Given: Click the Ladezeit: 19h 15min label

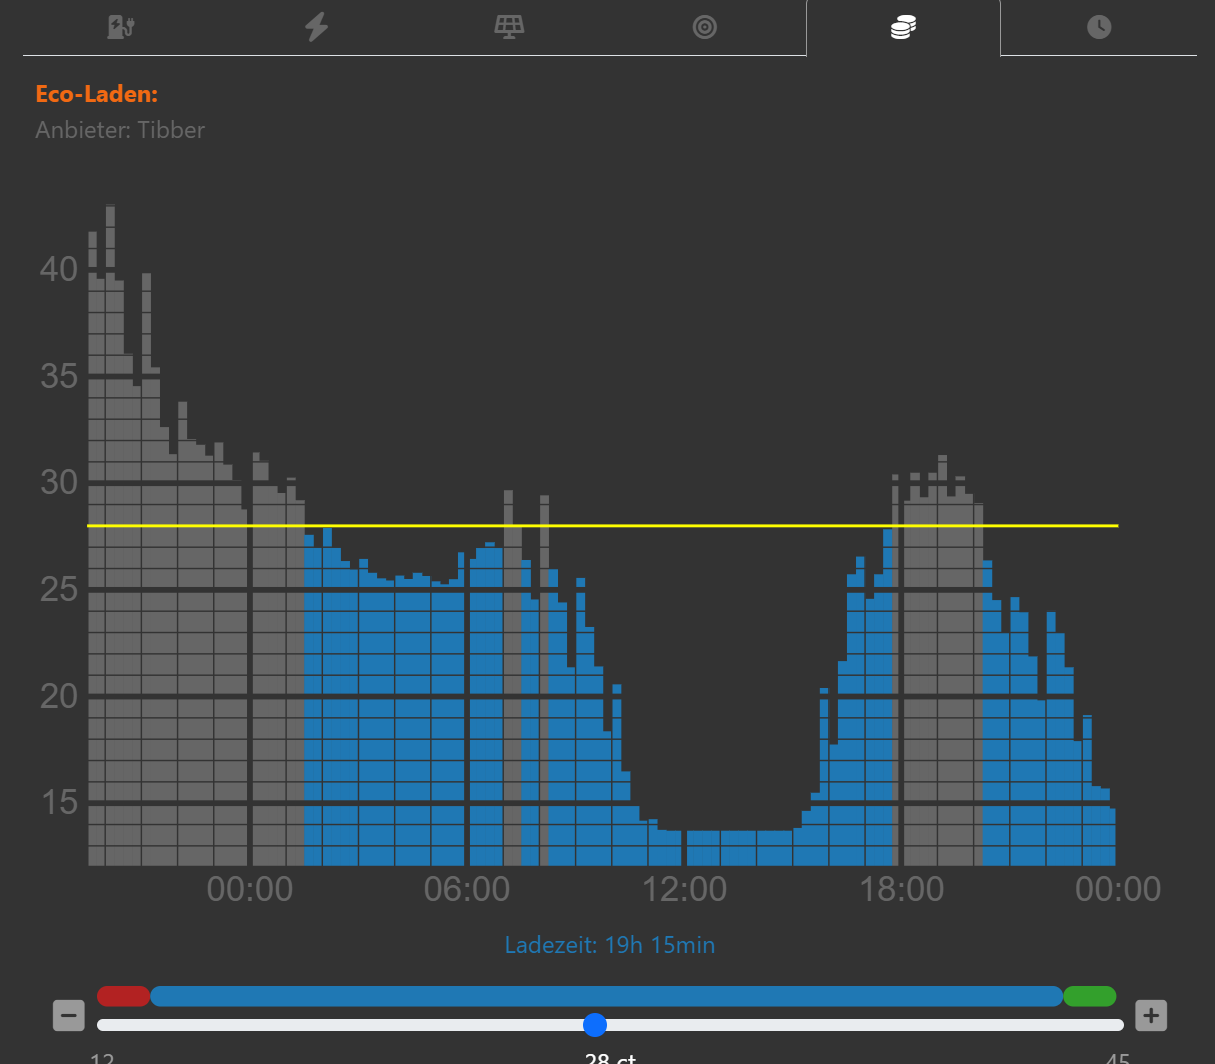Looking at the screenshot, I should [x=610, y=945].
